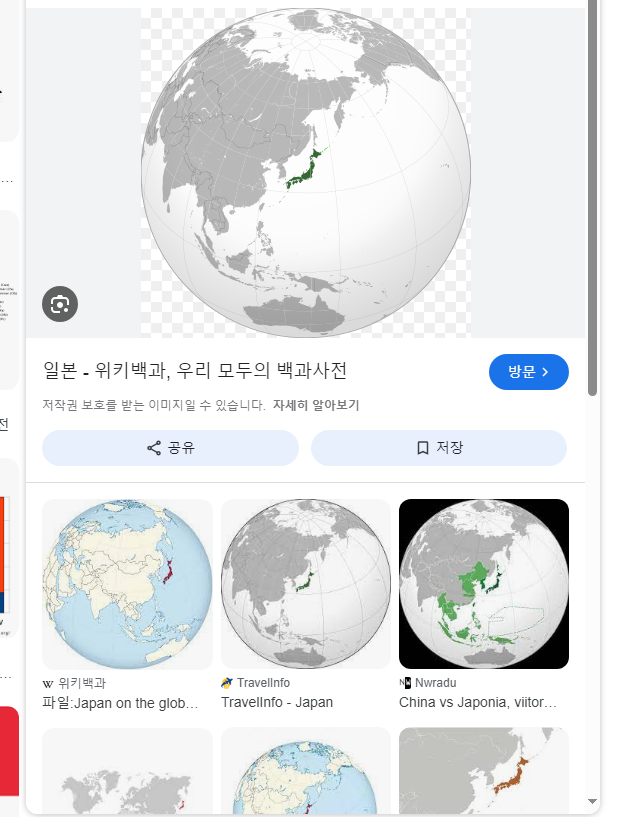
Task: Open the 자세히 알아보기 link
Action: tap(316, 405)
